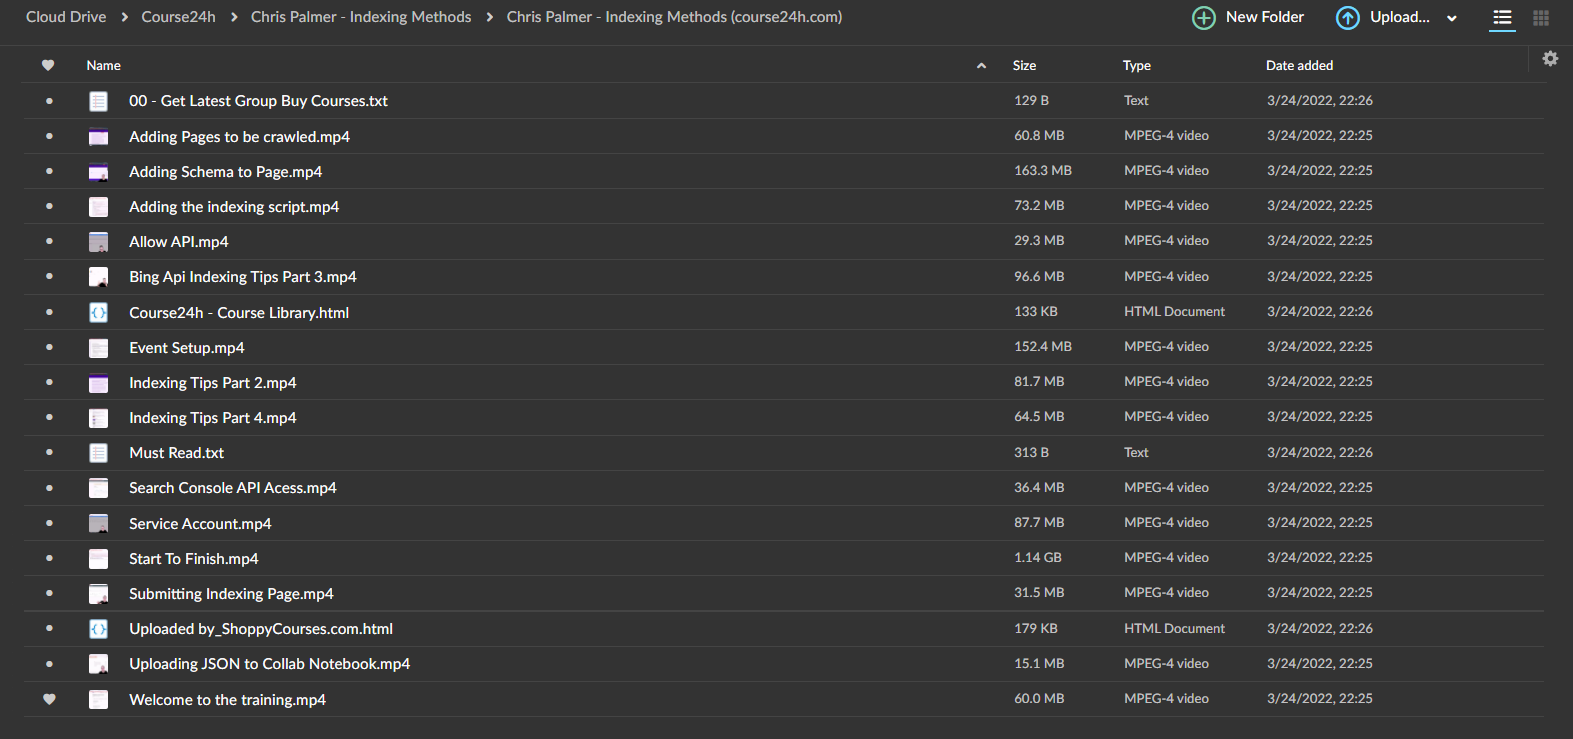Select Uploaded by_ShoppyCourses.com.html name

(x=261, y=629)
